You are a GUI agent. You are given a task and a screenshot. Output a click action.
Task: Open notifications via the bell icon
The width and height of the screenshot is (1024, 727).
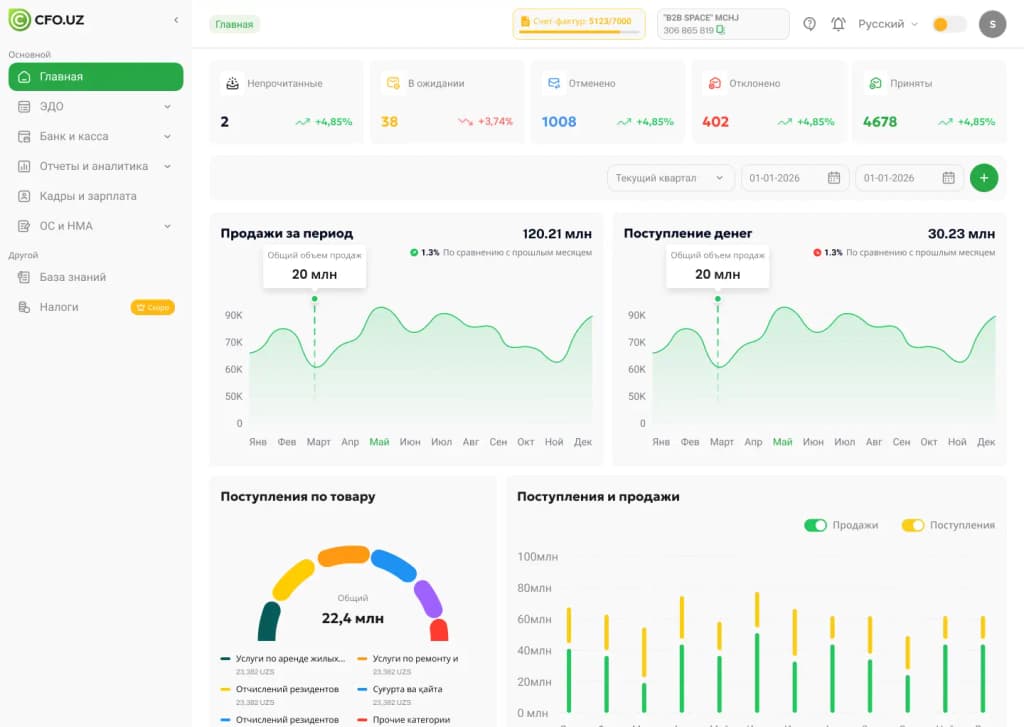(838, 23)
